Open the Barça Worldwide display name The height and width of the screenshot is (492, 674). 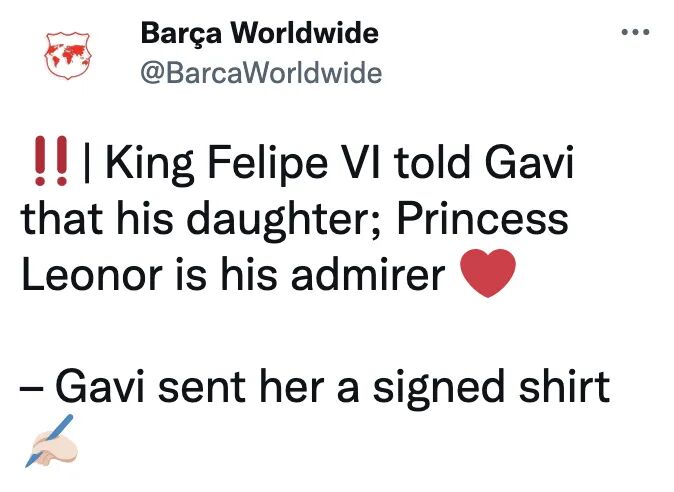(259, 33)
